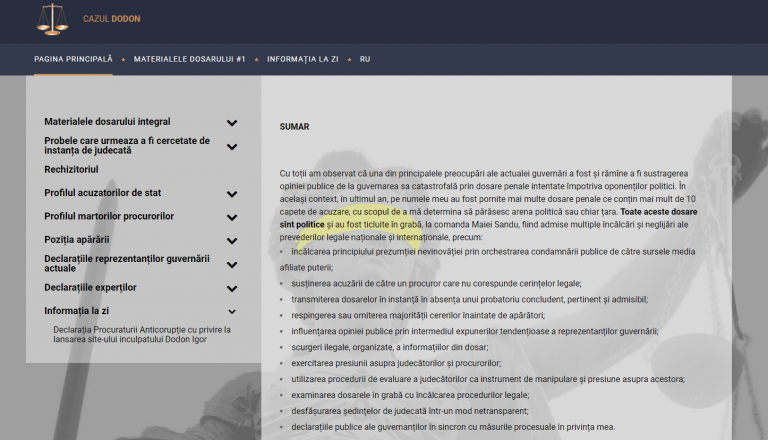Open MATERIALELE DOSARULUI #1 menu item
Viewport: 768px width, 440px height.
(189, 59)
